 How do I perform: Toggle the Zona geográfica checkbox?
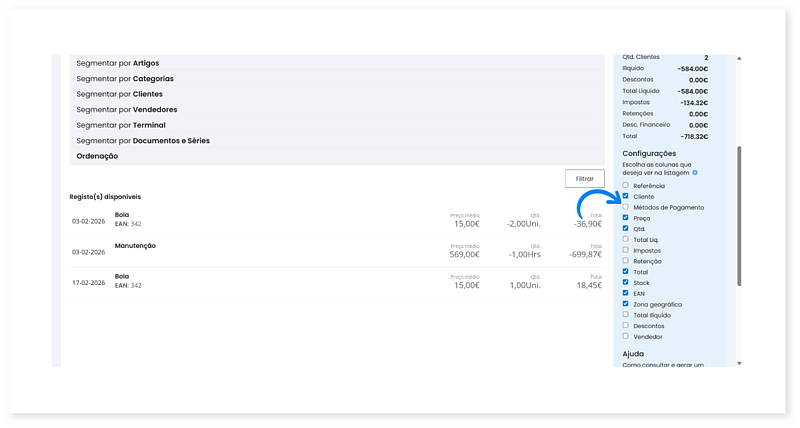pyautogui.click(x=626, y=304)
